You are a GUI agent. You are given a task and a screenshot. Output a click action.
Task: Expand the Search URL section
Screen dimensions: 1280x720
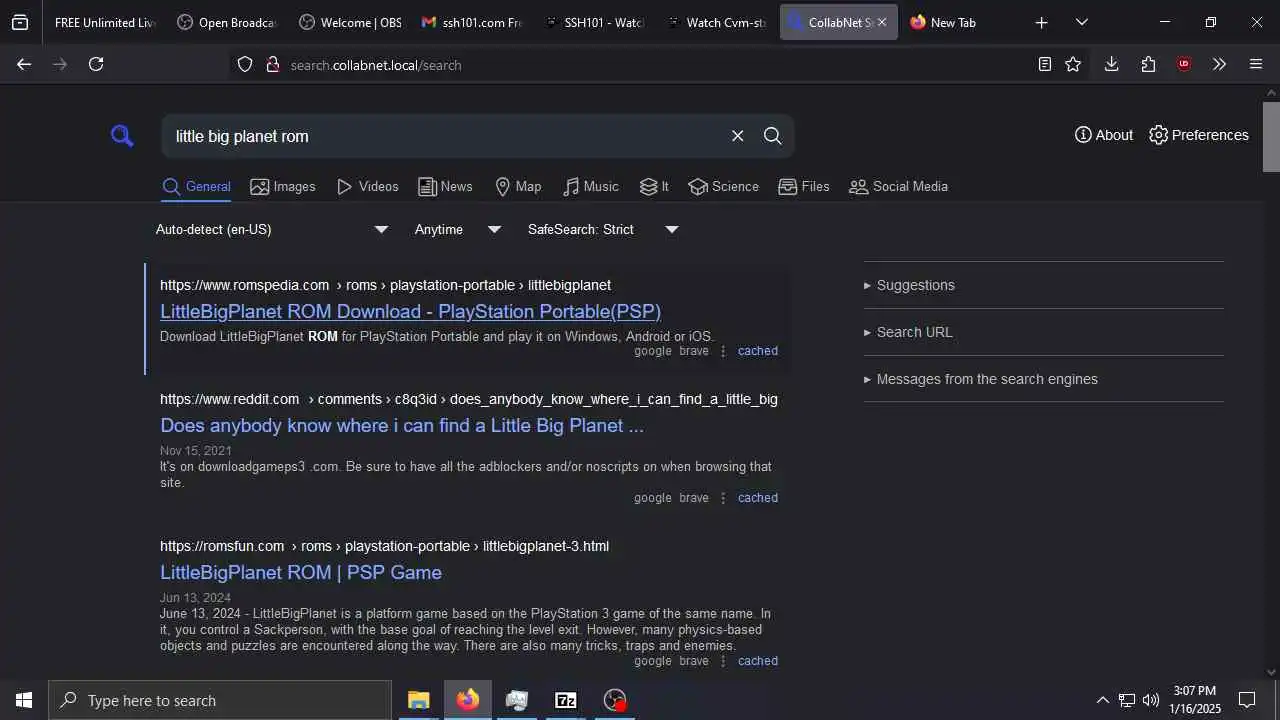click(908, 332)
